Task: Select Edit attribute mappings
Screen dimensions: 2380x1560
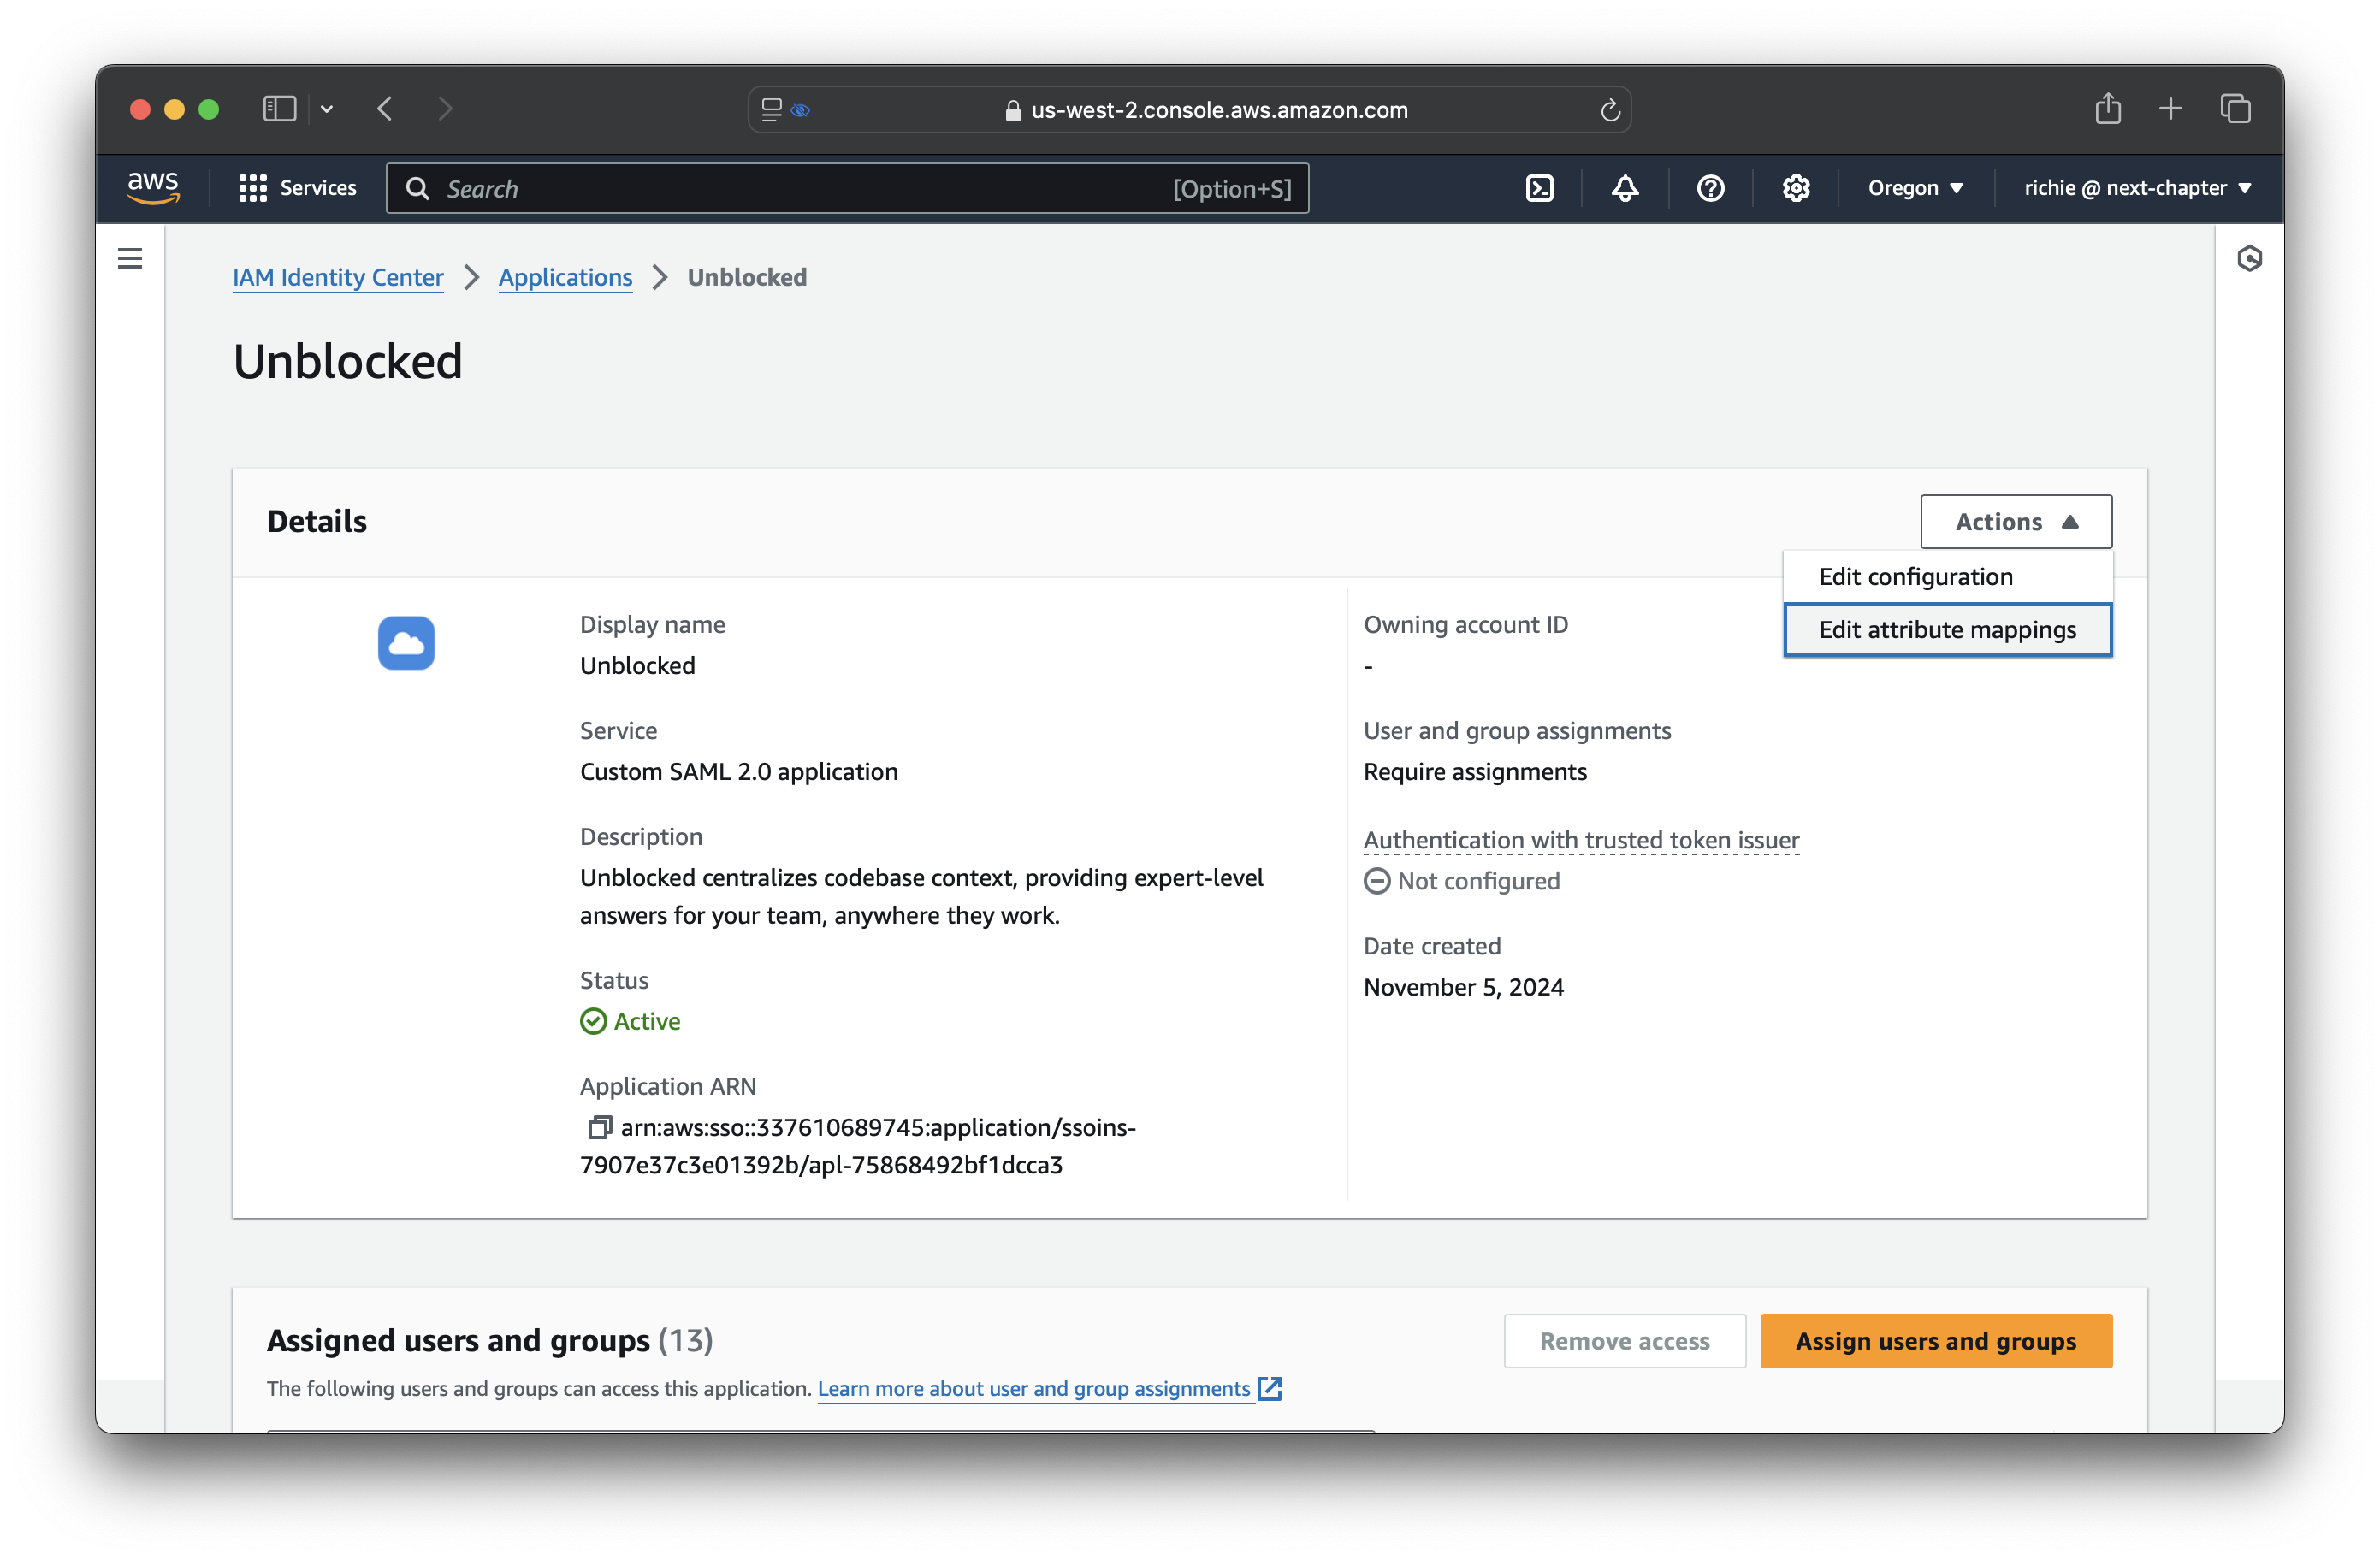Action: tap(1947, 630)
